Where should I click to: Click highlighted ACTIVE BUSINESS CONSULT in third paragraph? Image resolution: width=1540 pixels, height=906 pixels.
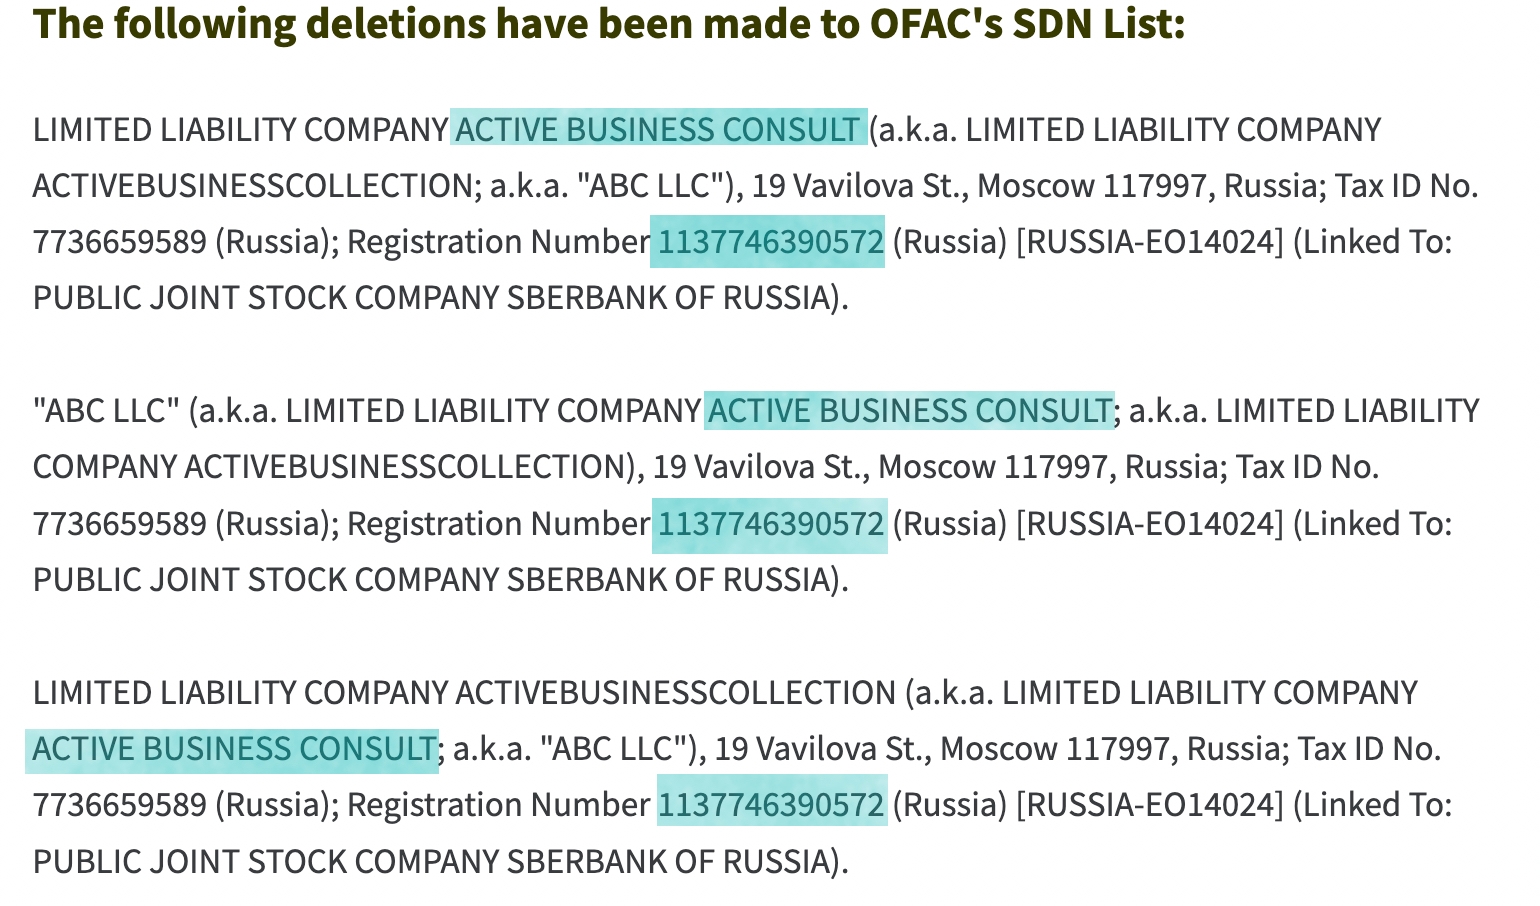[233, 749]
